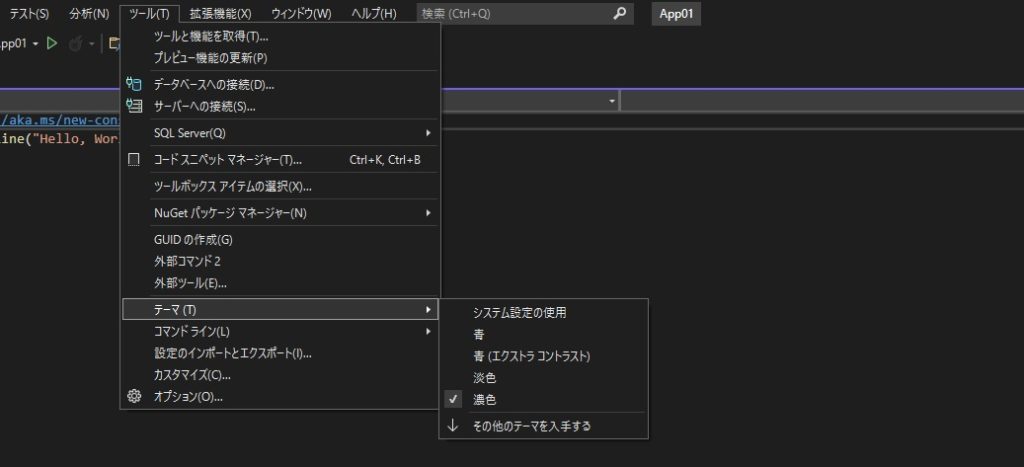Choose the 青 blue theme

[x=479, y=334]
